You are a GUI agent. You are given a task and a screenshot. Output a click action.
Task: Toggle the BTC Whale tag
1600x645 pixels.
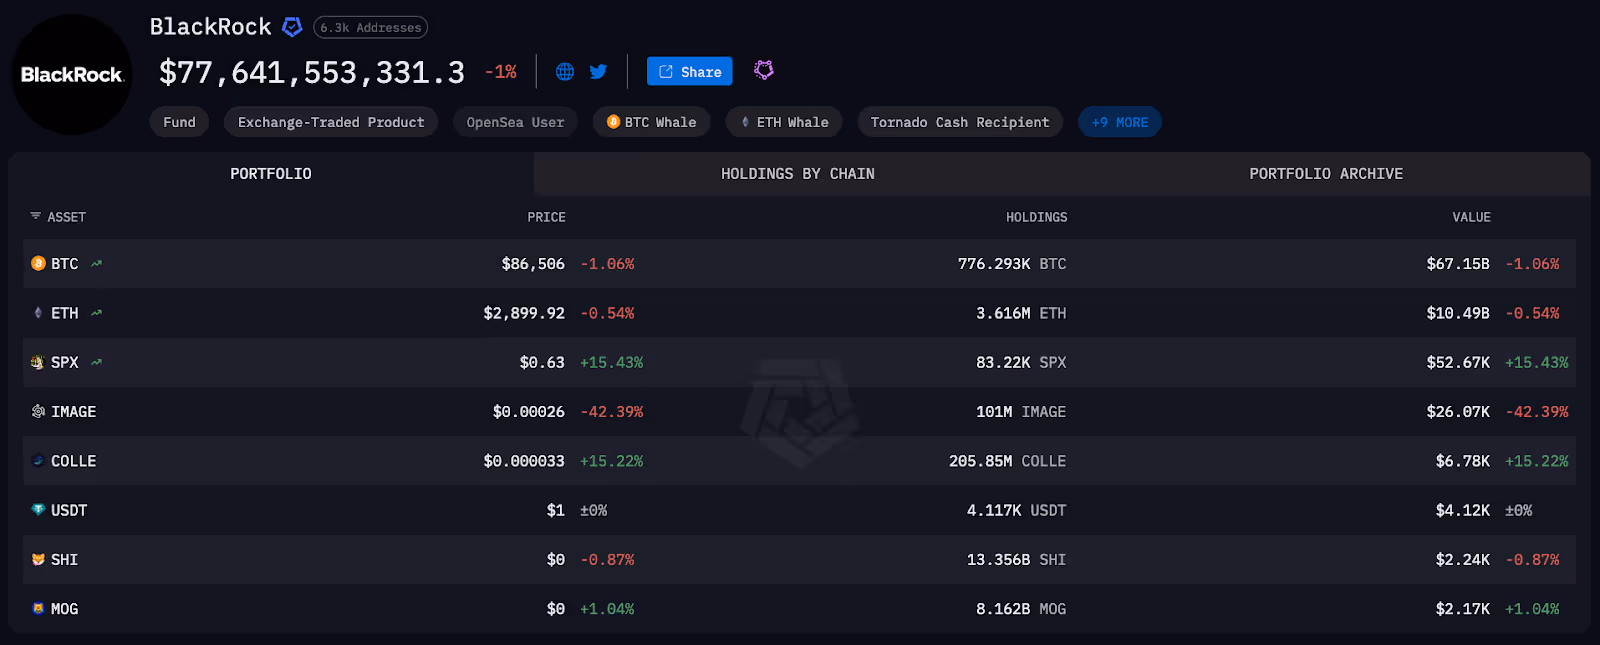(651, 121)
